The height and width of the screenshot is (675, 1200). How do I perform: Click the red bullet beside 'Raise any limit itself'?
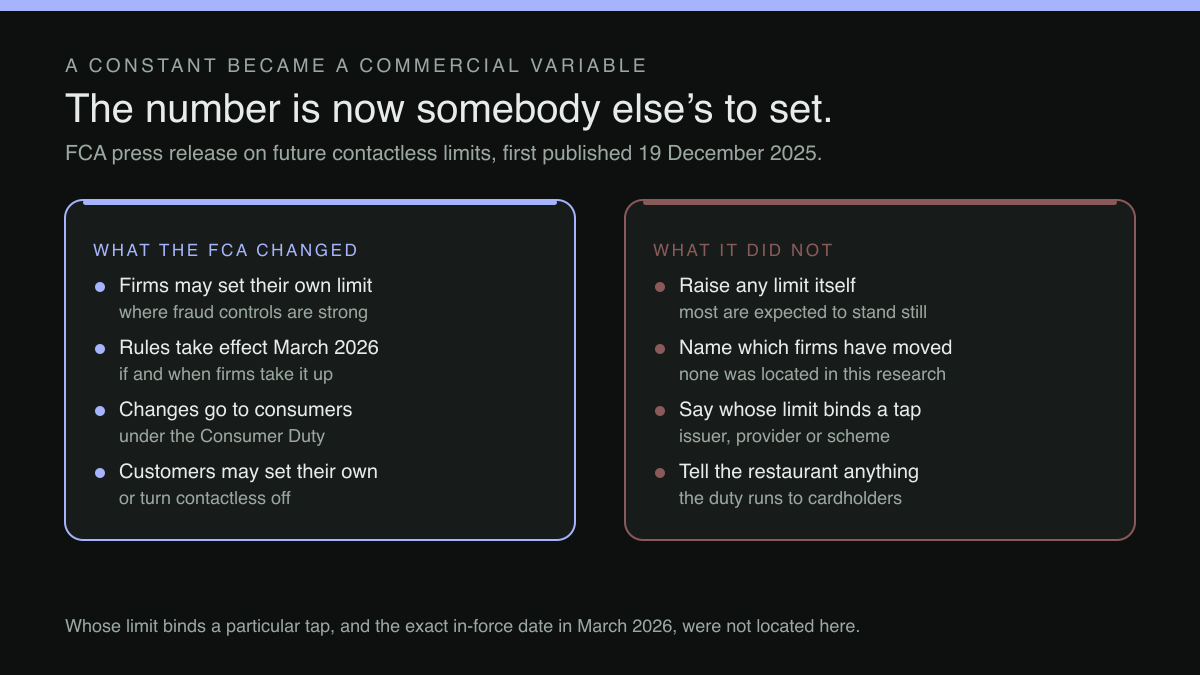[x=660, y=287]
